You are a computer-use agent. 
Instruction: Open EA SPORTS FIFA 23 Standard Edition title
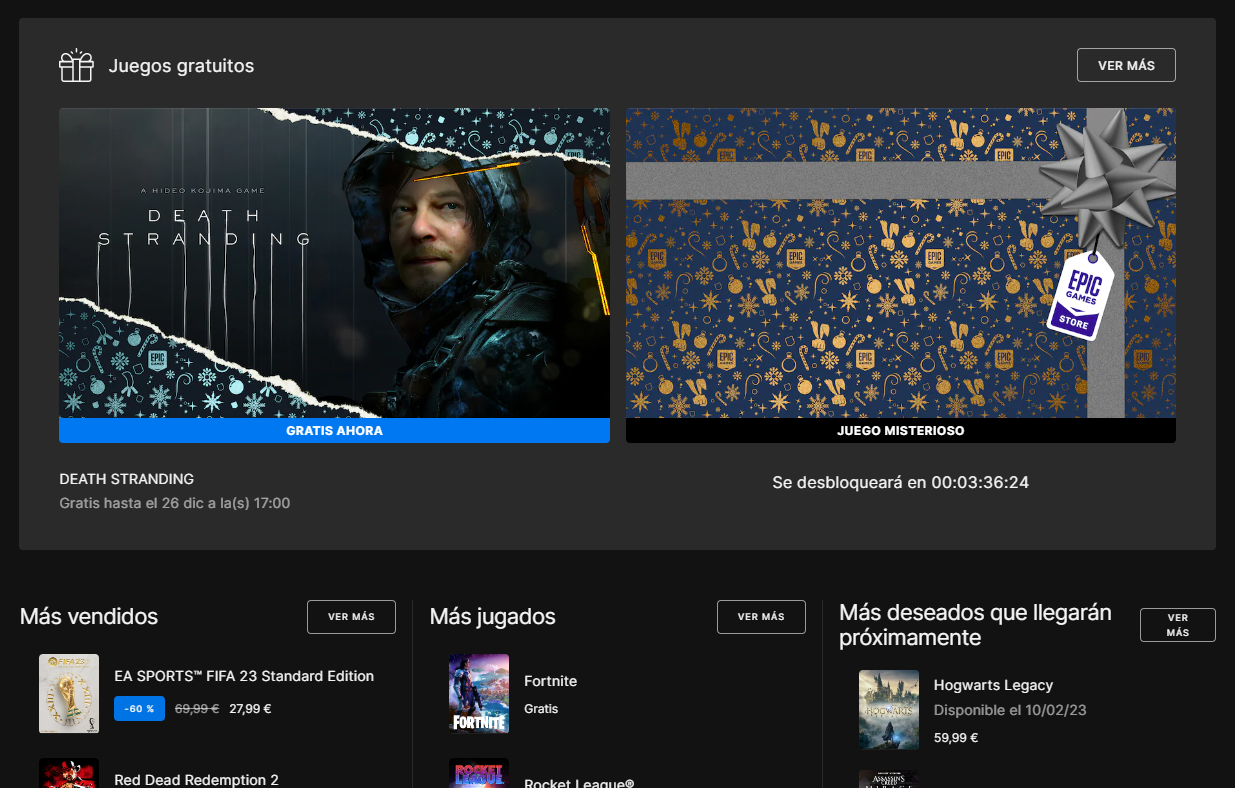click(244, 676)
